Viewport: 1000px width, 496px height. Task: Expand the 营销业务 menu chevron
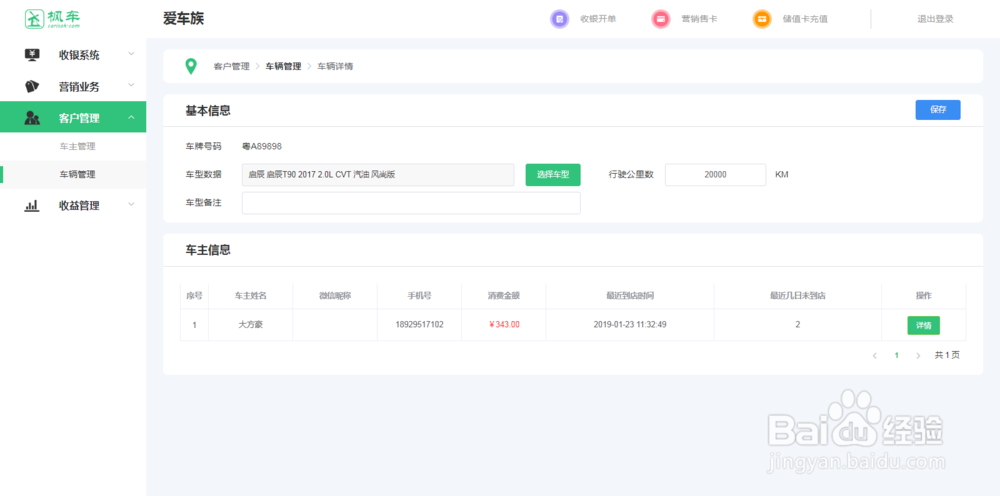[x=131, y=85]
